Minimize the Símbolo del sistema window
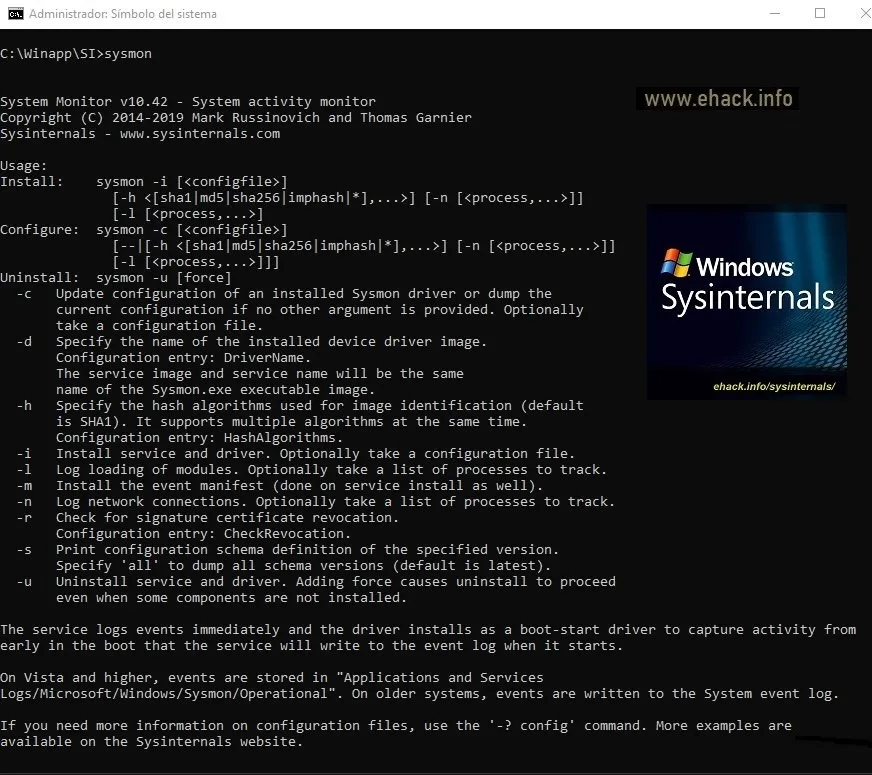Image resolution: width=872 pixels, height=775 pixels. 775,13
